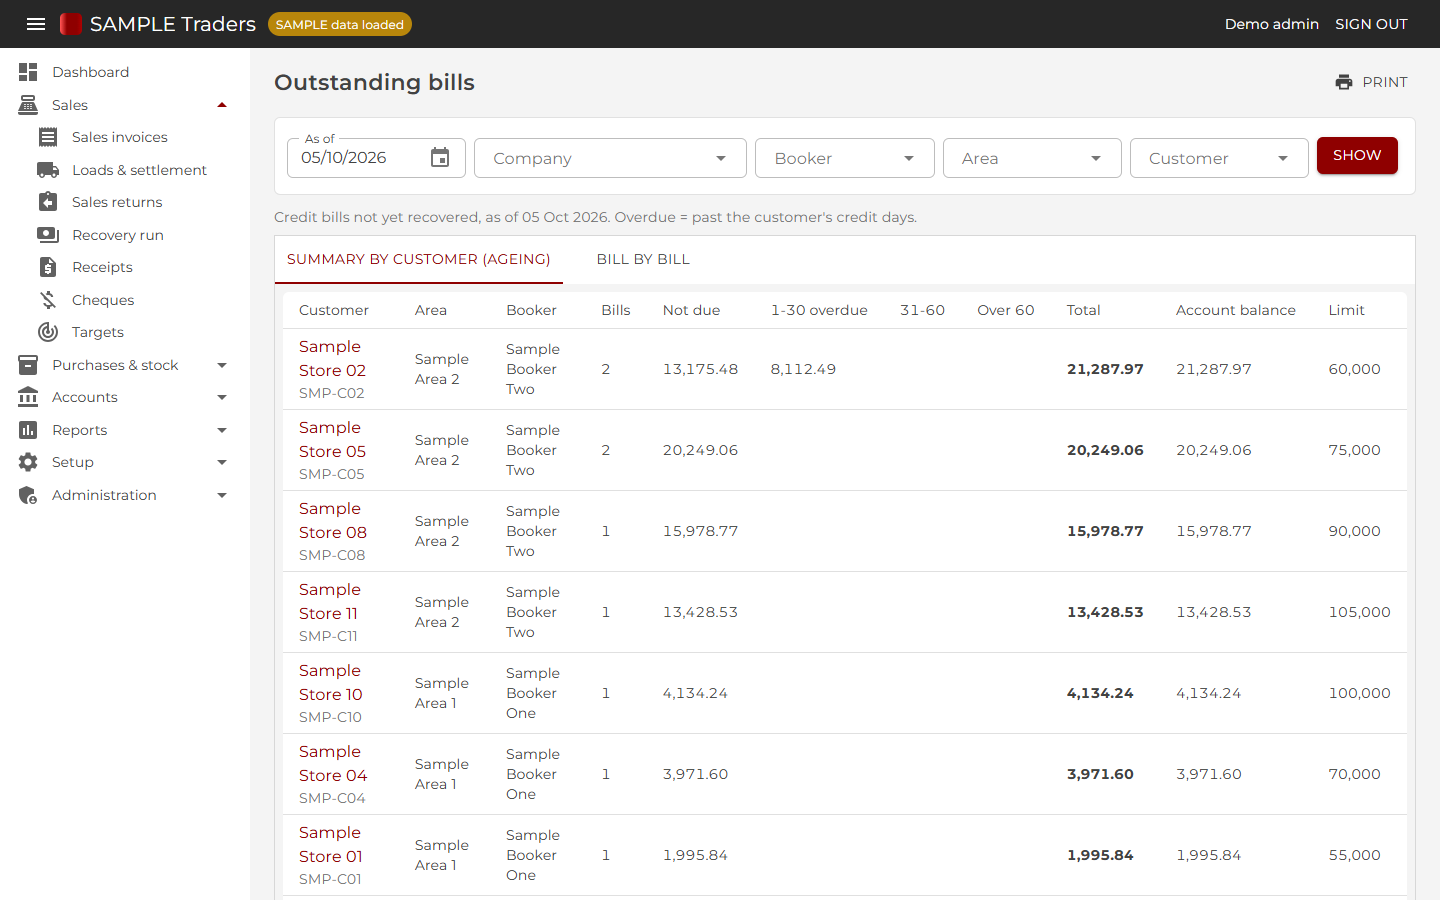
Task: Open the Company dropdown filter
Action: point(610,158)
